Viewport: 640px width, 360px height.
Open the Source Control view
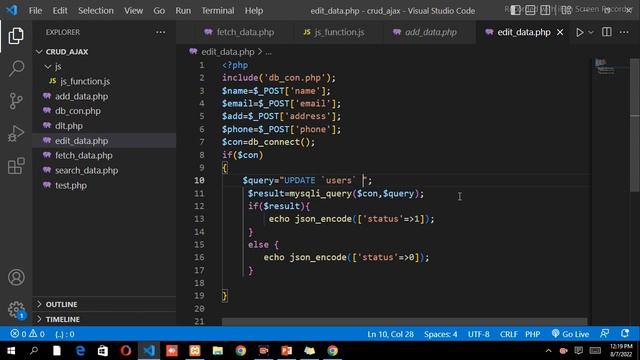[x=16, y=101]
